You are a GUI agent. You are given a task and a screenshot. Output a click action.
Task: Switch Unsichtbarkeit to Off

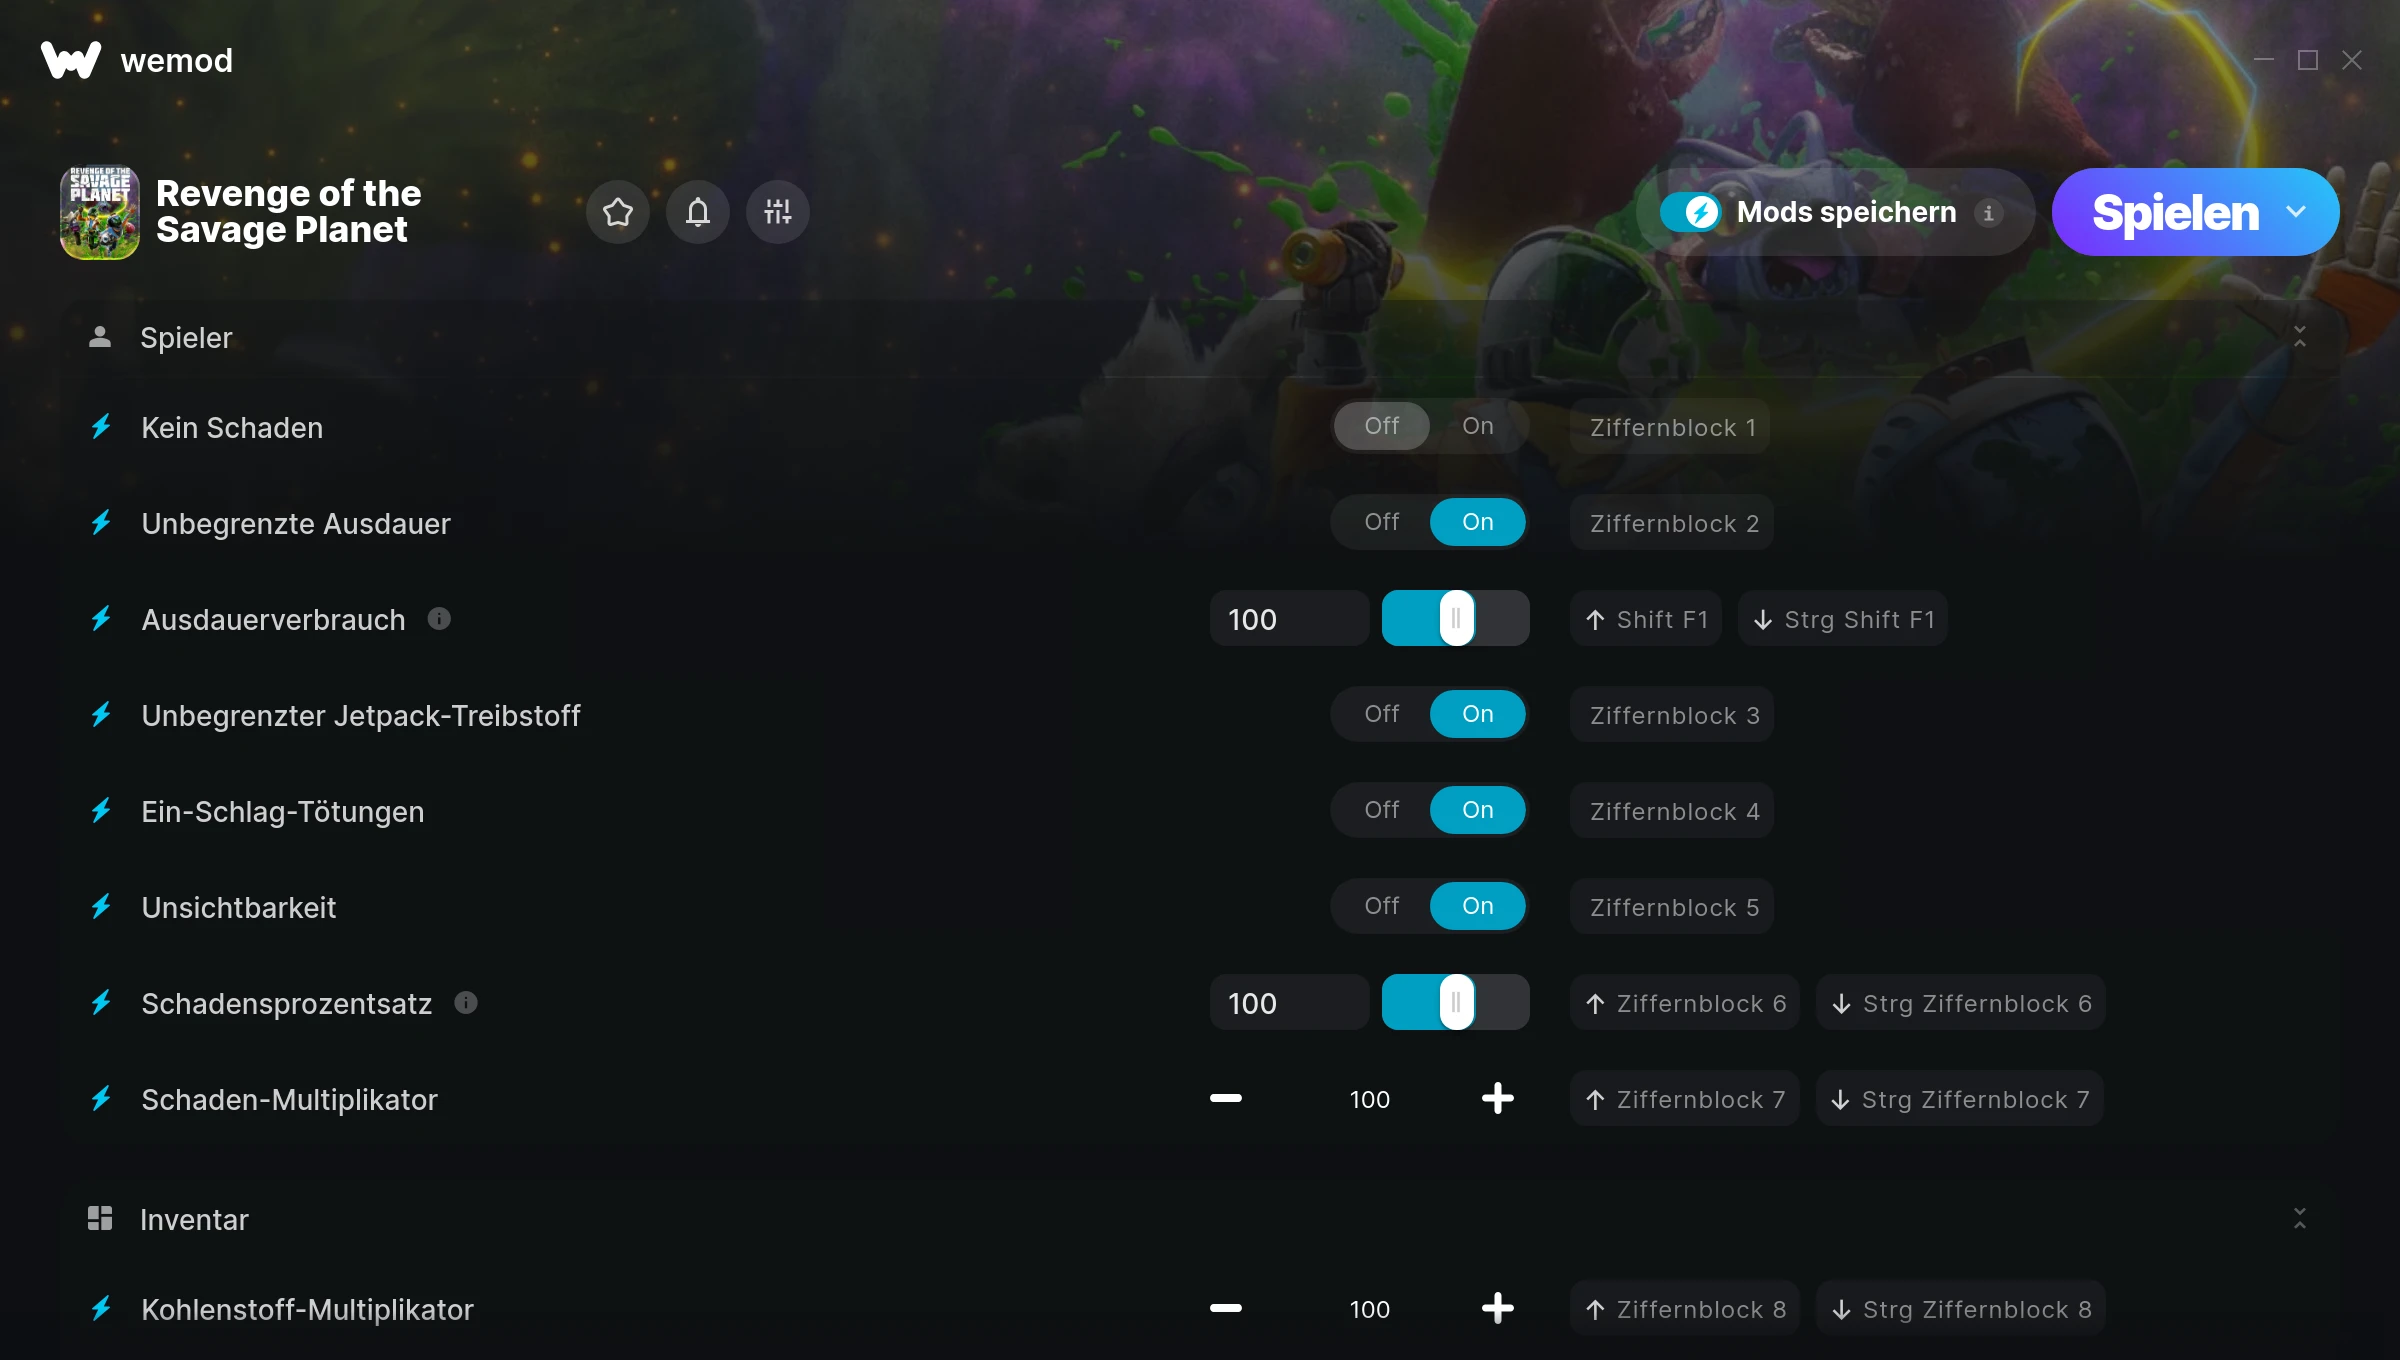(1382, 906)
